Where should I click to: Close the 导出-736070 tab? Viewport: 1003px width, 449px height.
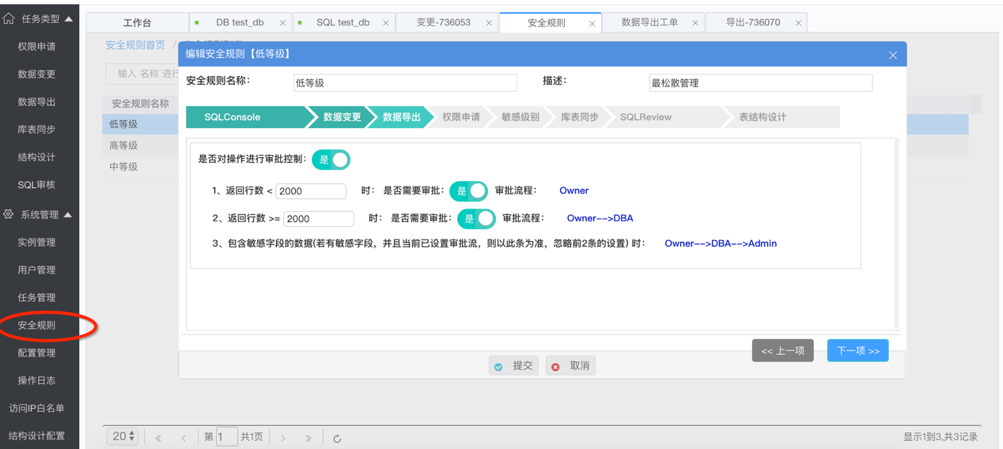pos(797,22)
